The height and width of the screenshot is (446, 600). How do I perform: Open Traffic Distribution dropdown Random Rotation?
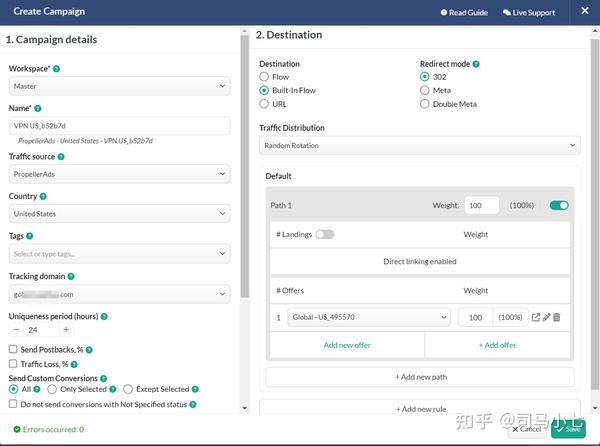click(x=420, y=145)
